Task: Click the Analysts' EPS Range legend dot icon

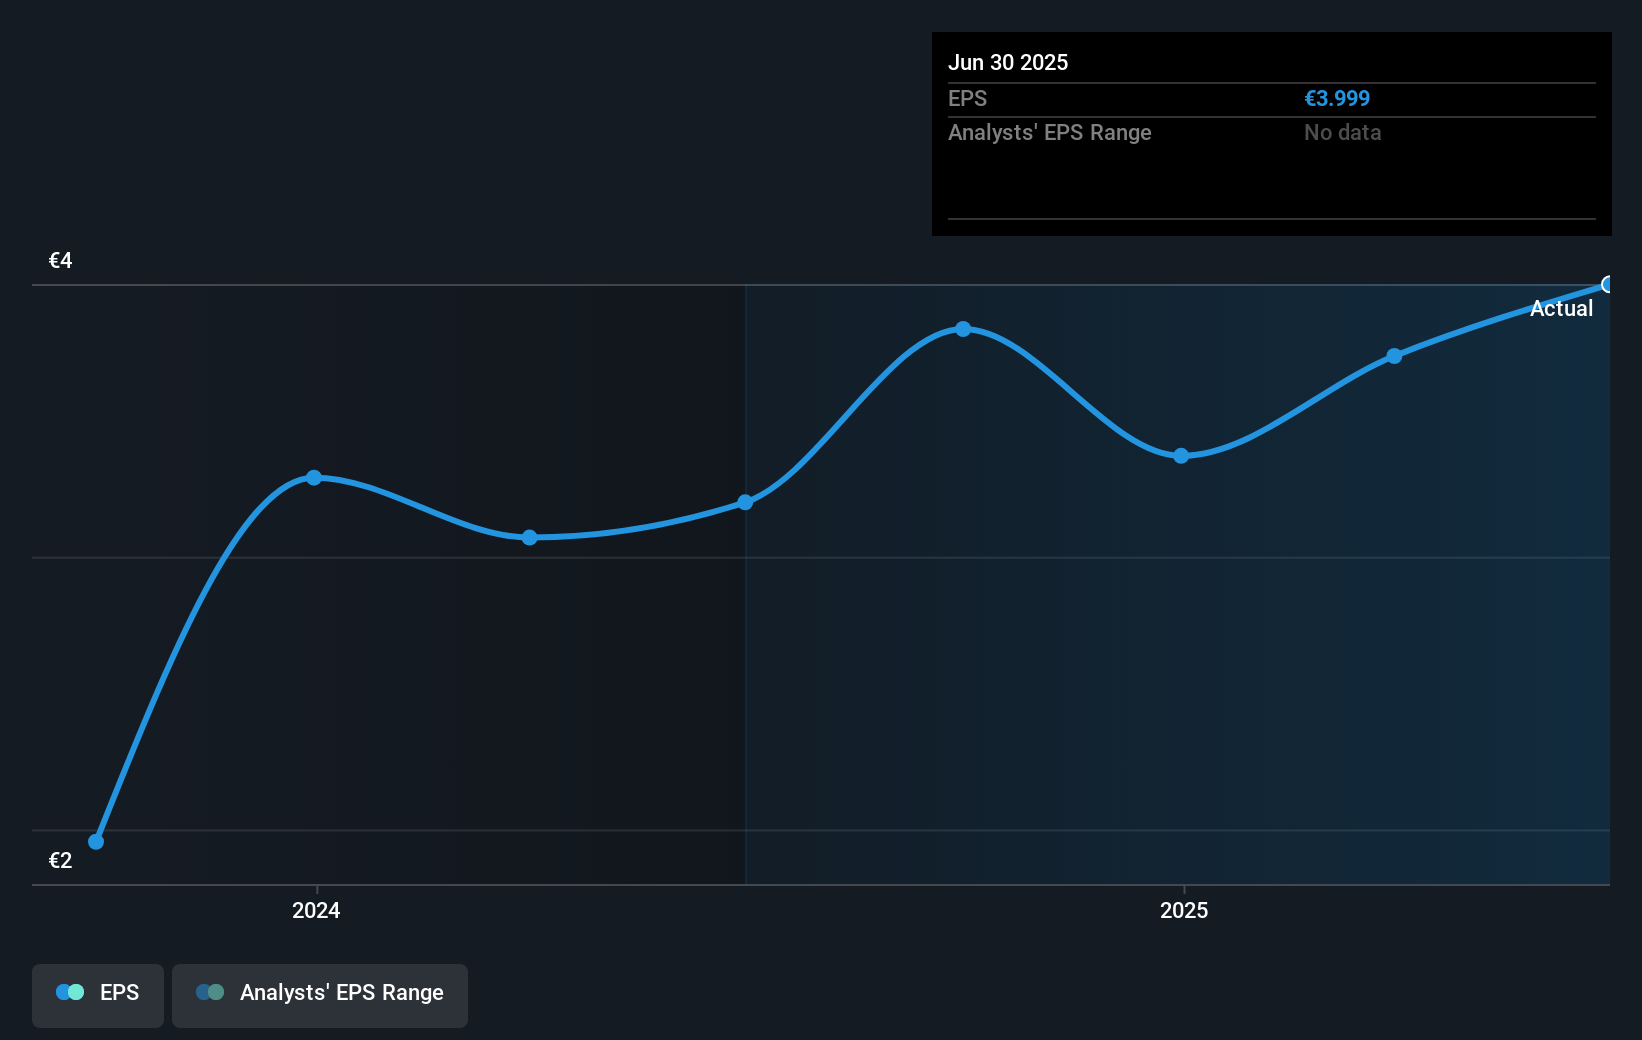Action: pos(212,992)
